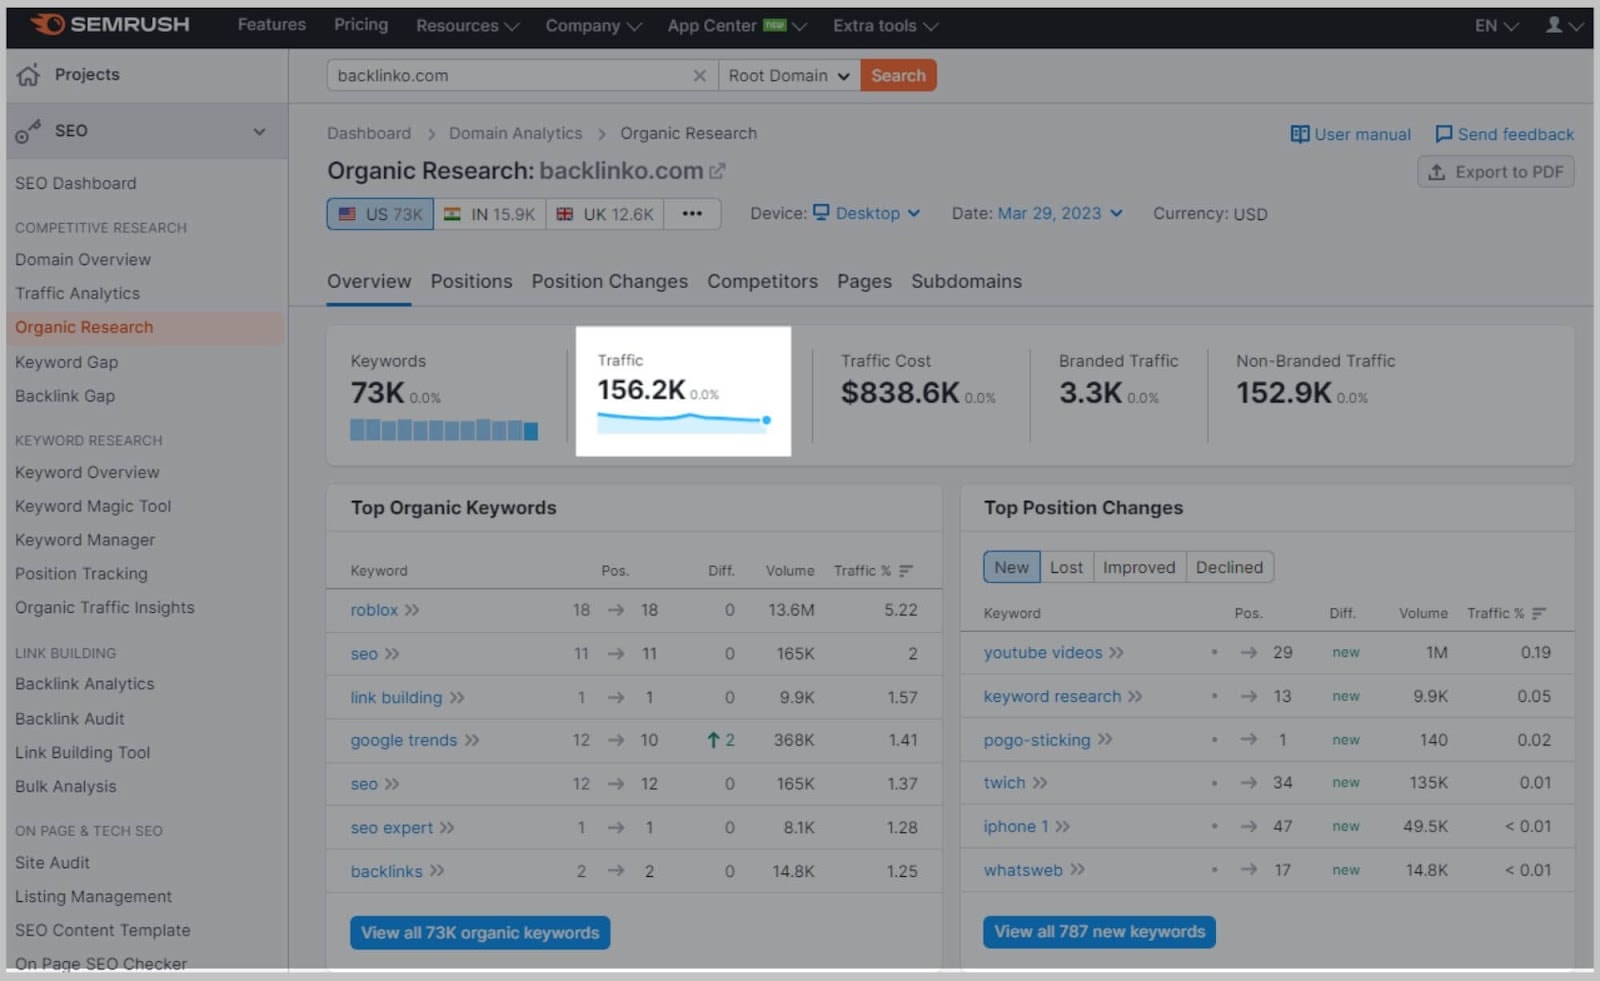Screen dimensions: 1600x981
Task: Click Export to PDF button
Action: tap(1496, 172)
